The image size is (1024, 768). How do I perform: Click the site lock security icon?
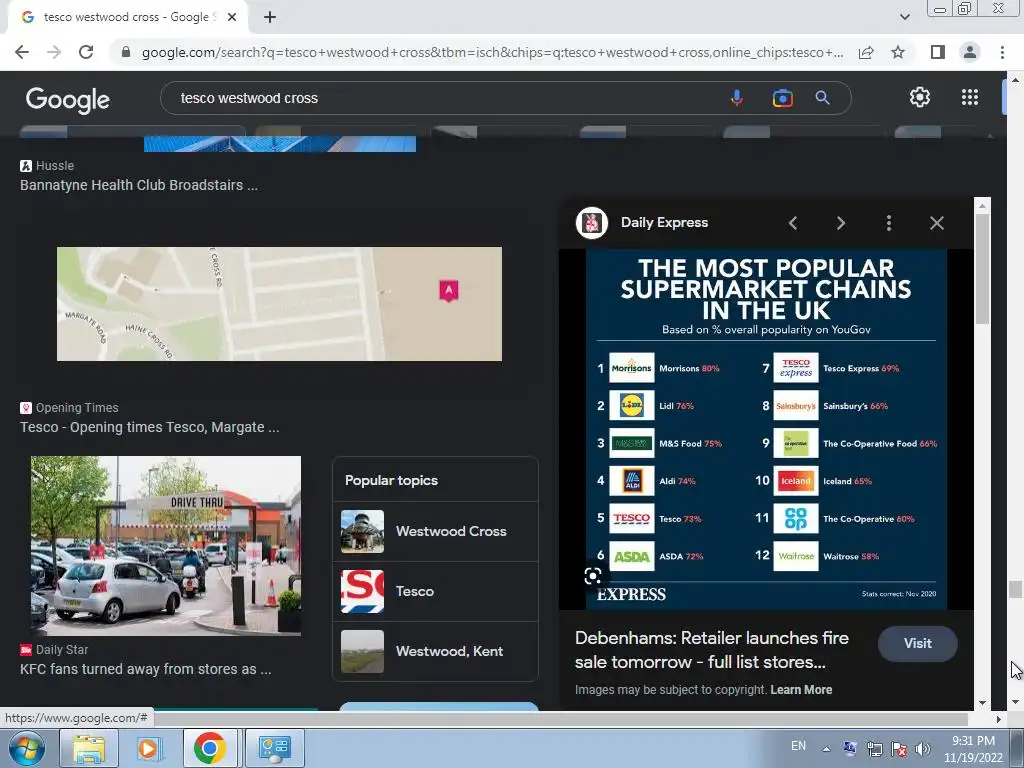[126, 52]
